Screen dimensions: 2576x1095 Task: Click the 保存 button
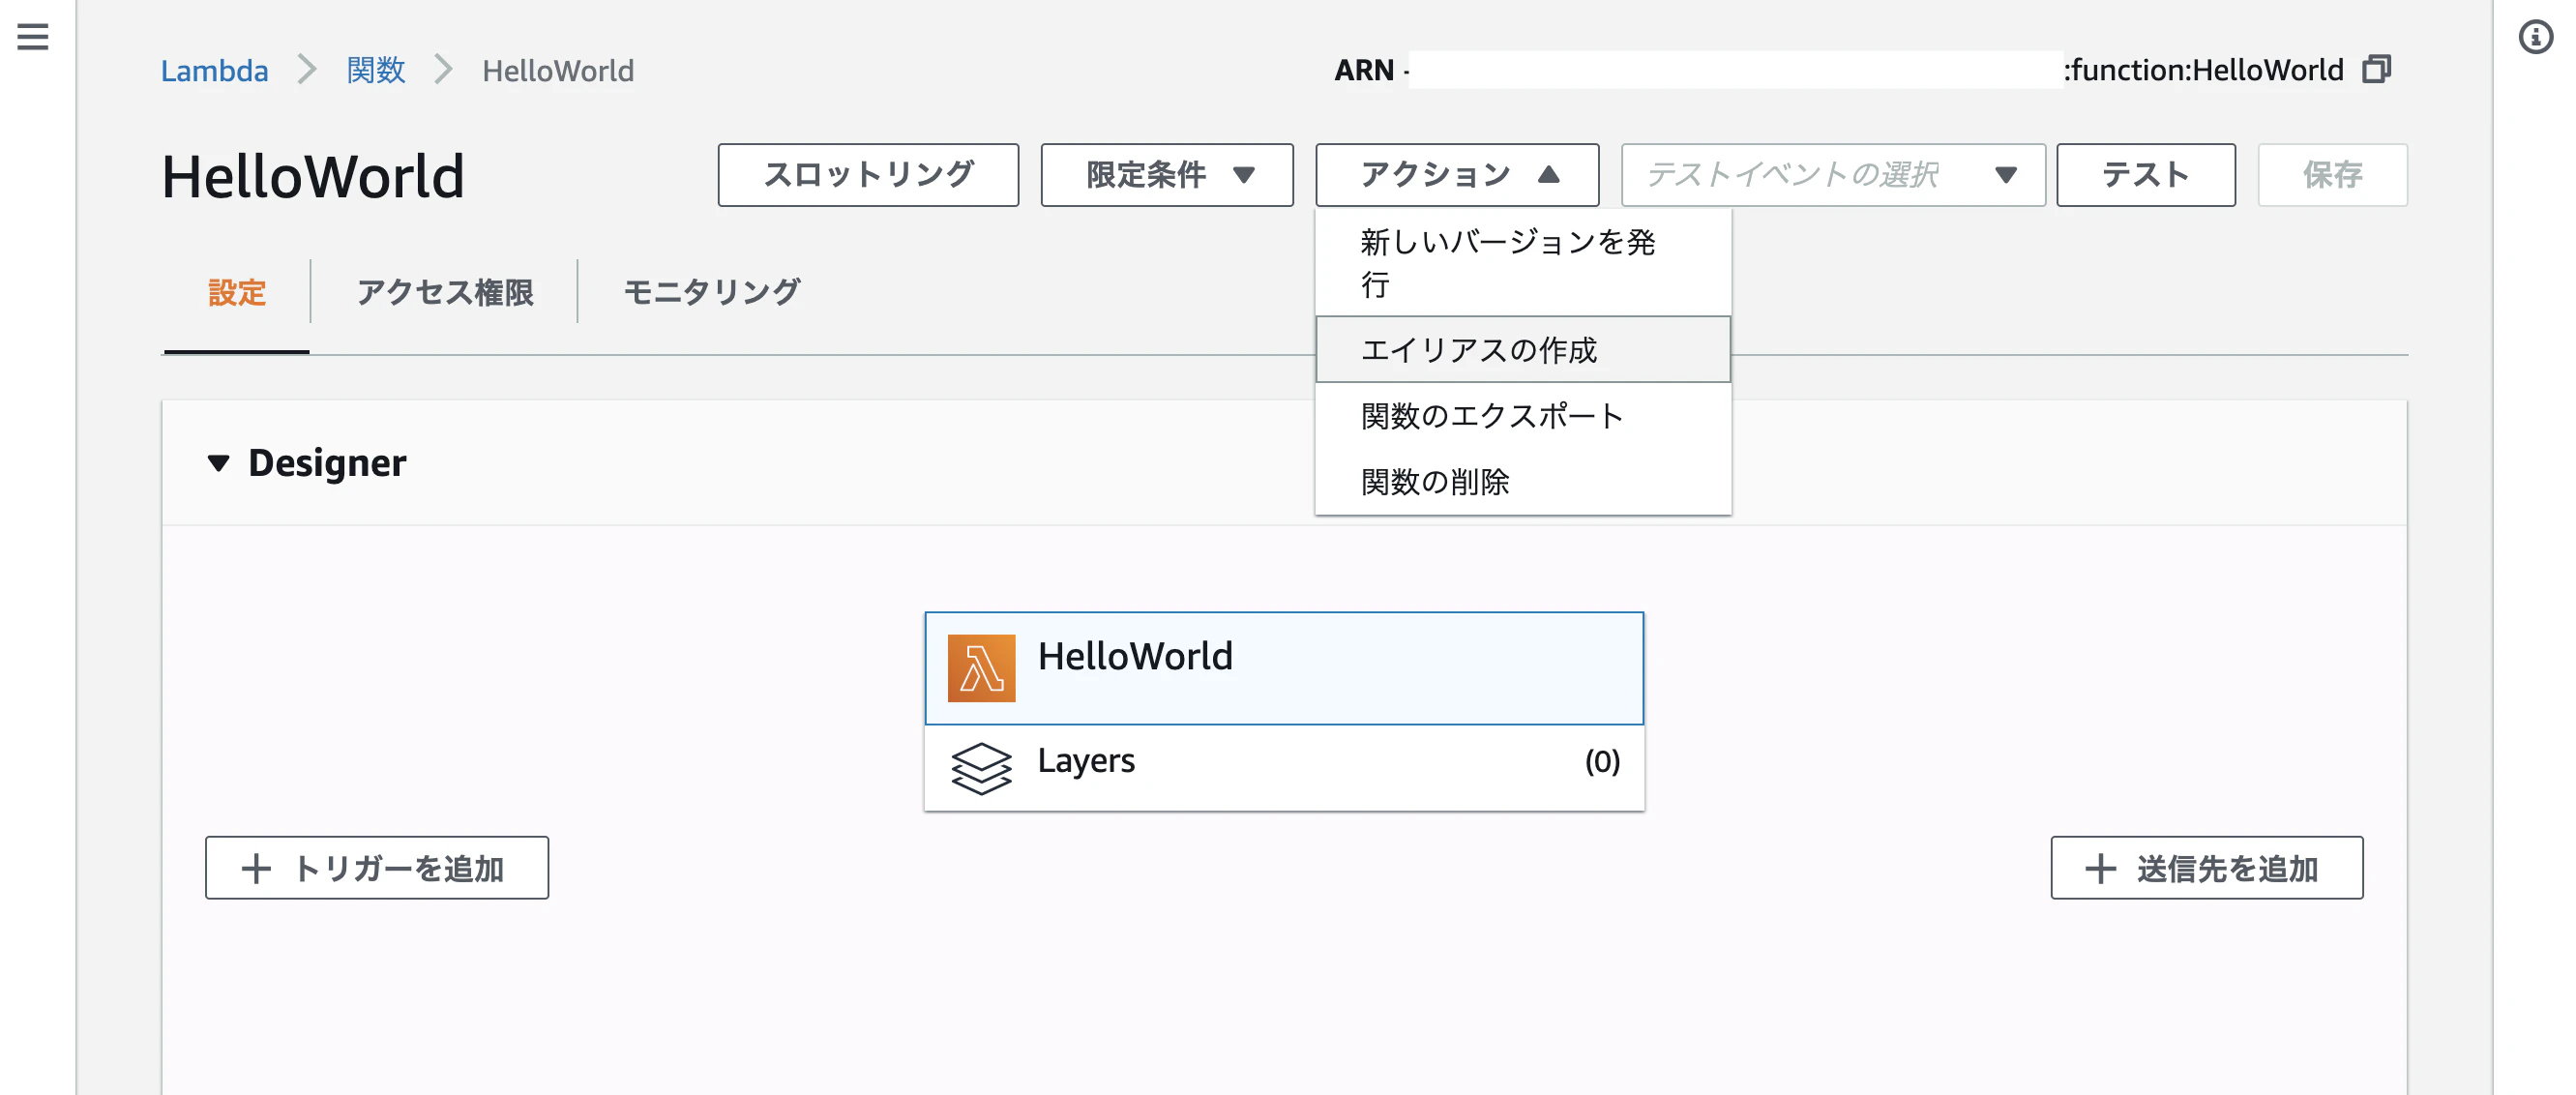(2331, 175)
